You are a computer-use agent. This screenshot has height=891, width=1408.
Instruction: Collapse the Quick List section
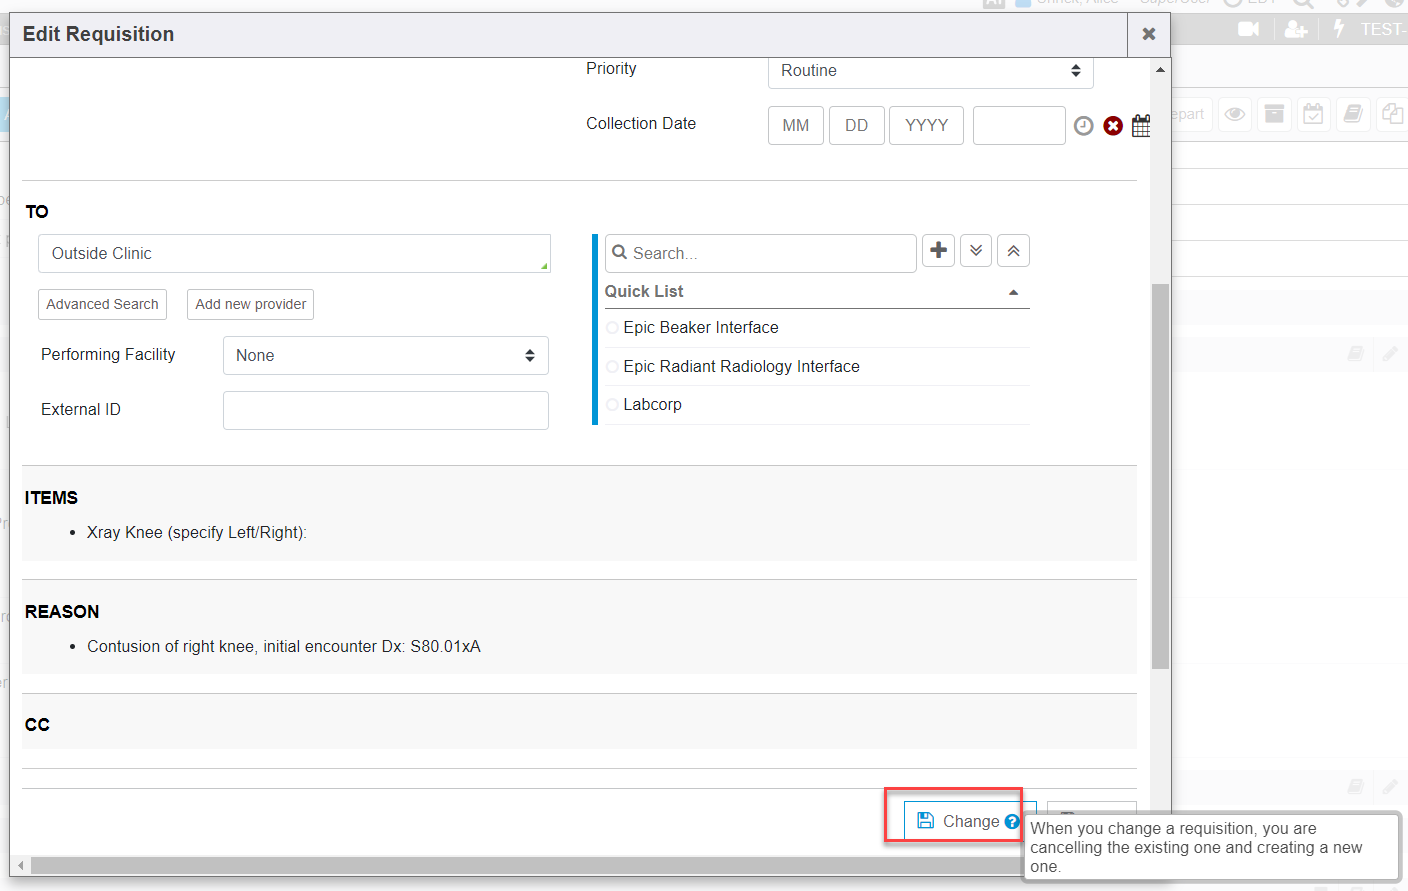[1013, 292]
